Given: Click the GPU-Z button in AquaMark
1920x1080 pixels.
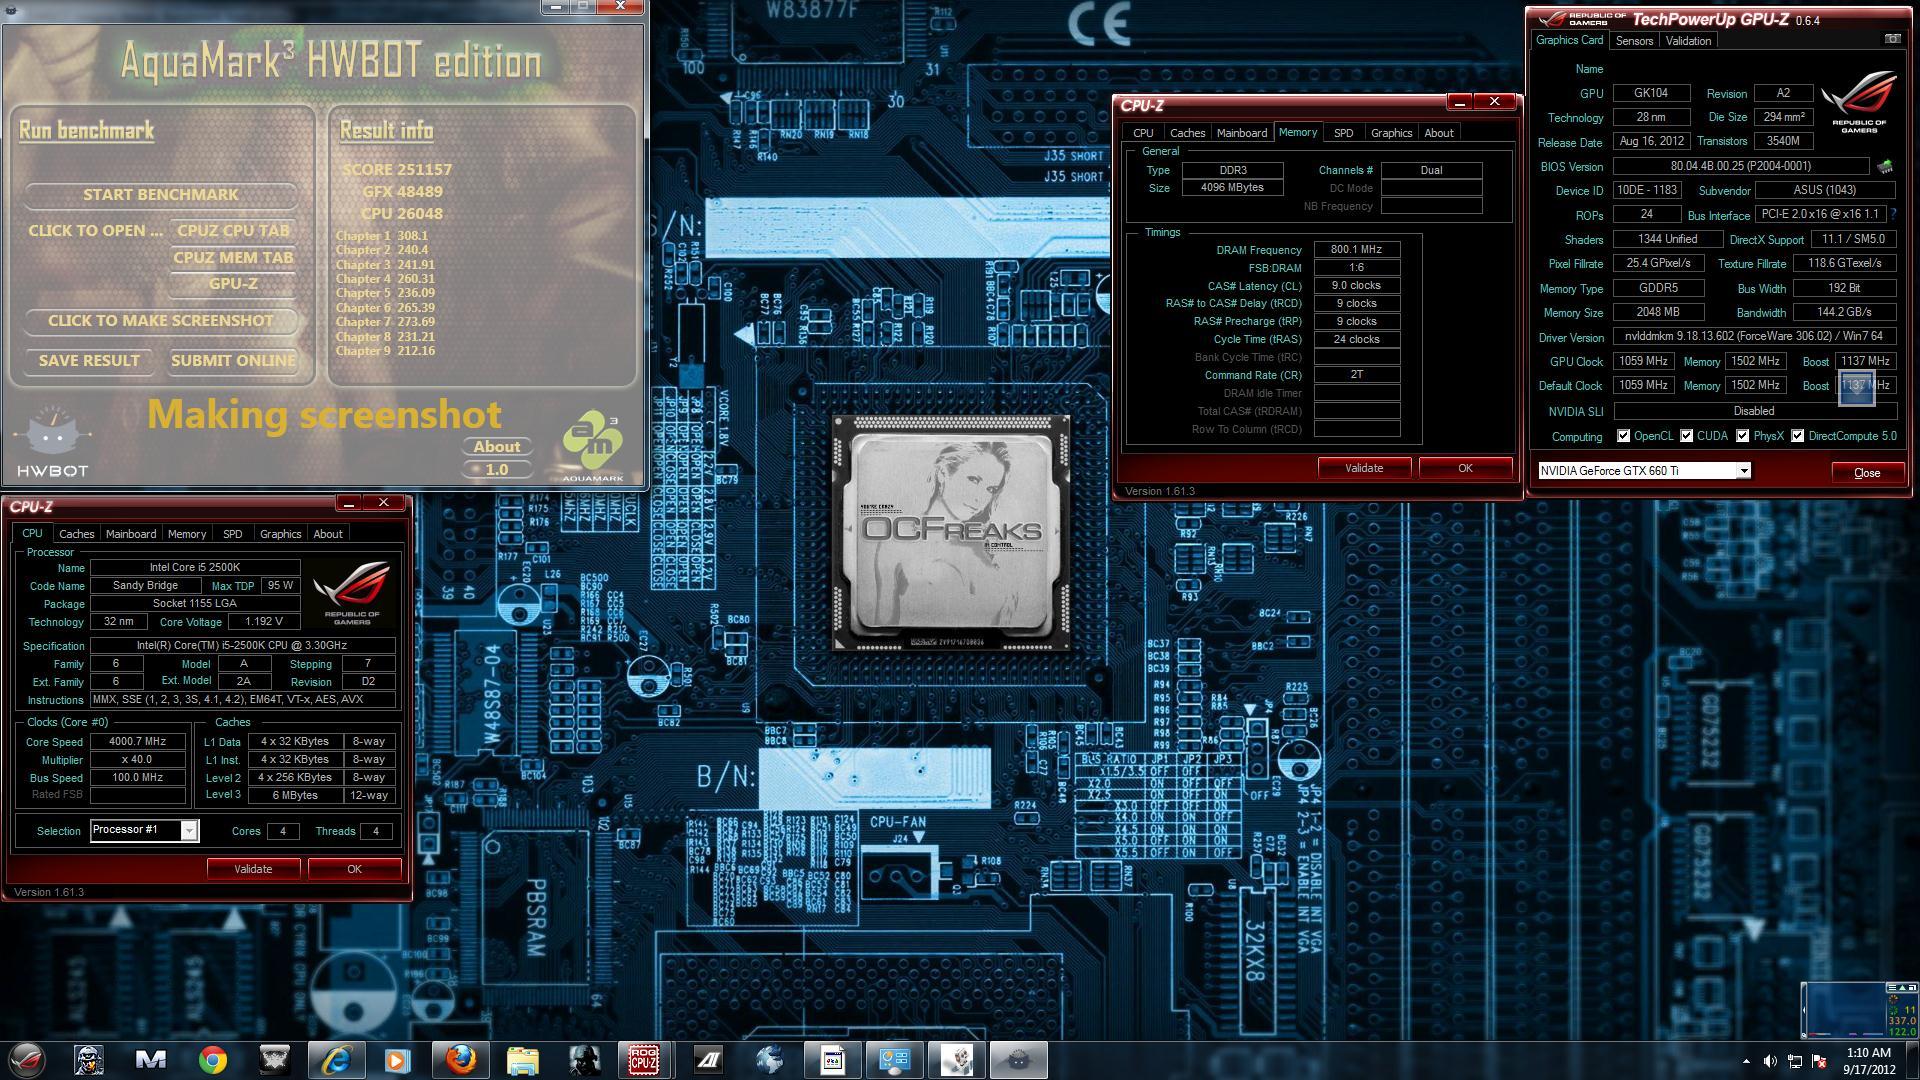Looking at the screenshot, I should tap(233, 284).
